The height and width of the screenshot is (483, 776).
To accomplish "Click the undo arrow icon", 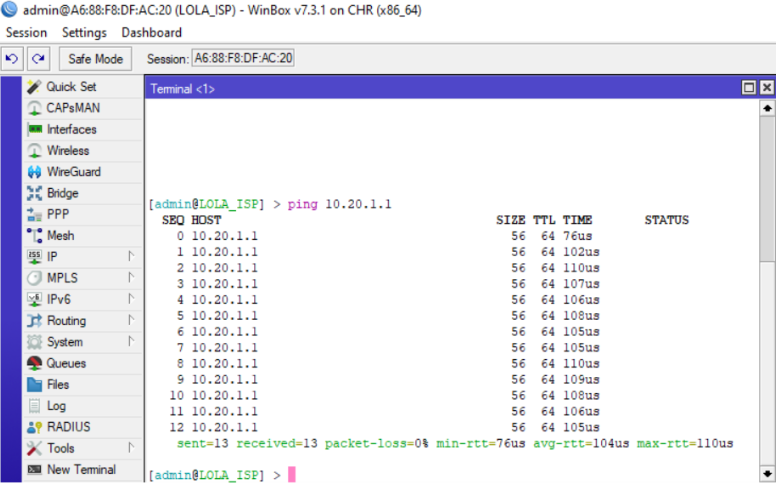I will [14, 59].
